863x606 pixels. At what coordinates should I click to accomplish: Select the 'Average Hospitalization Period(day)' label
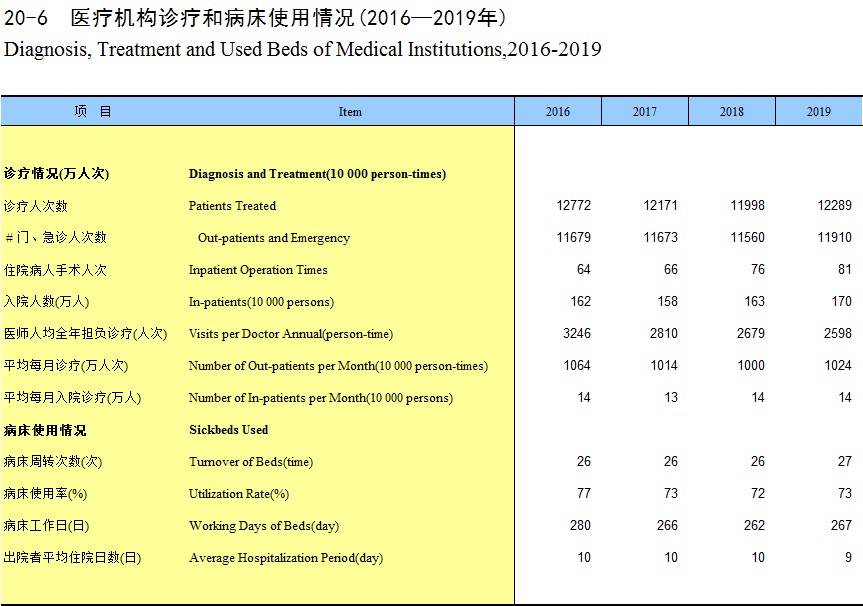point(286,558)
